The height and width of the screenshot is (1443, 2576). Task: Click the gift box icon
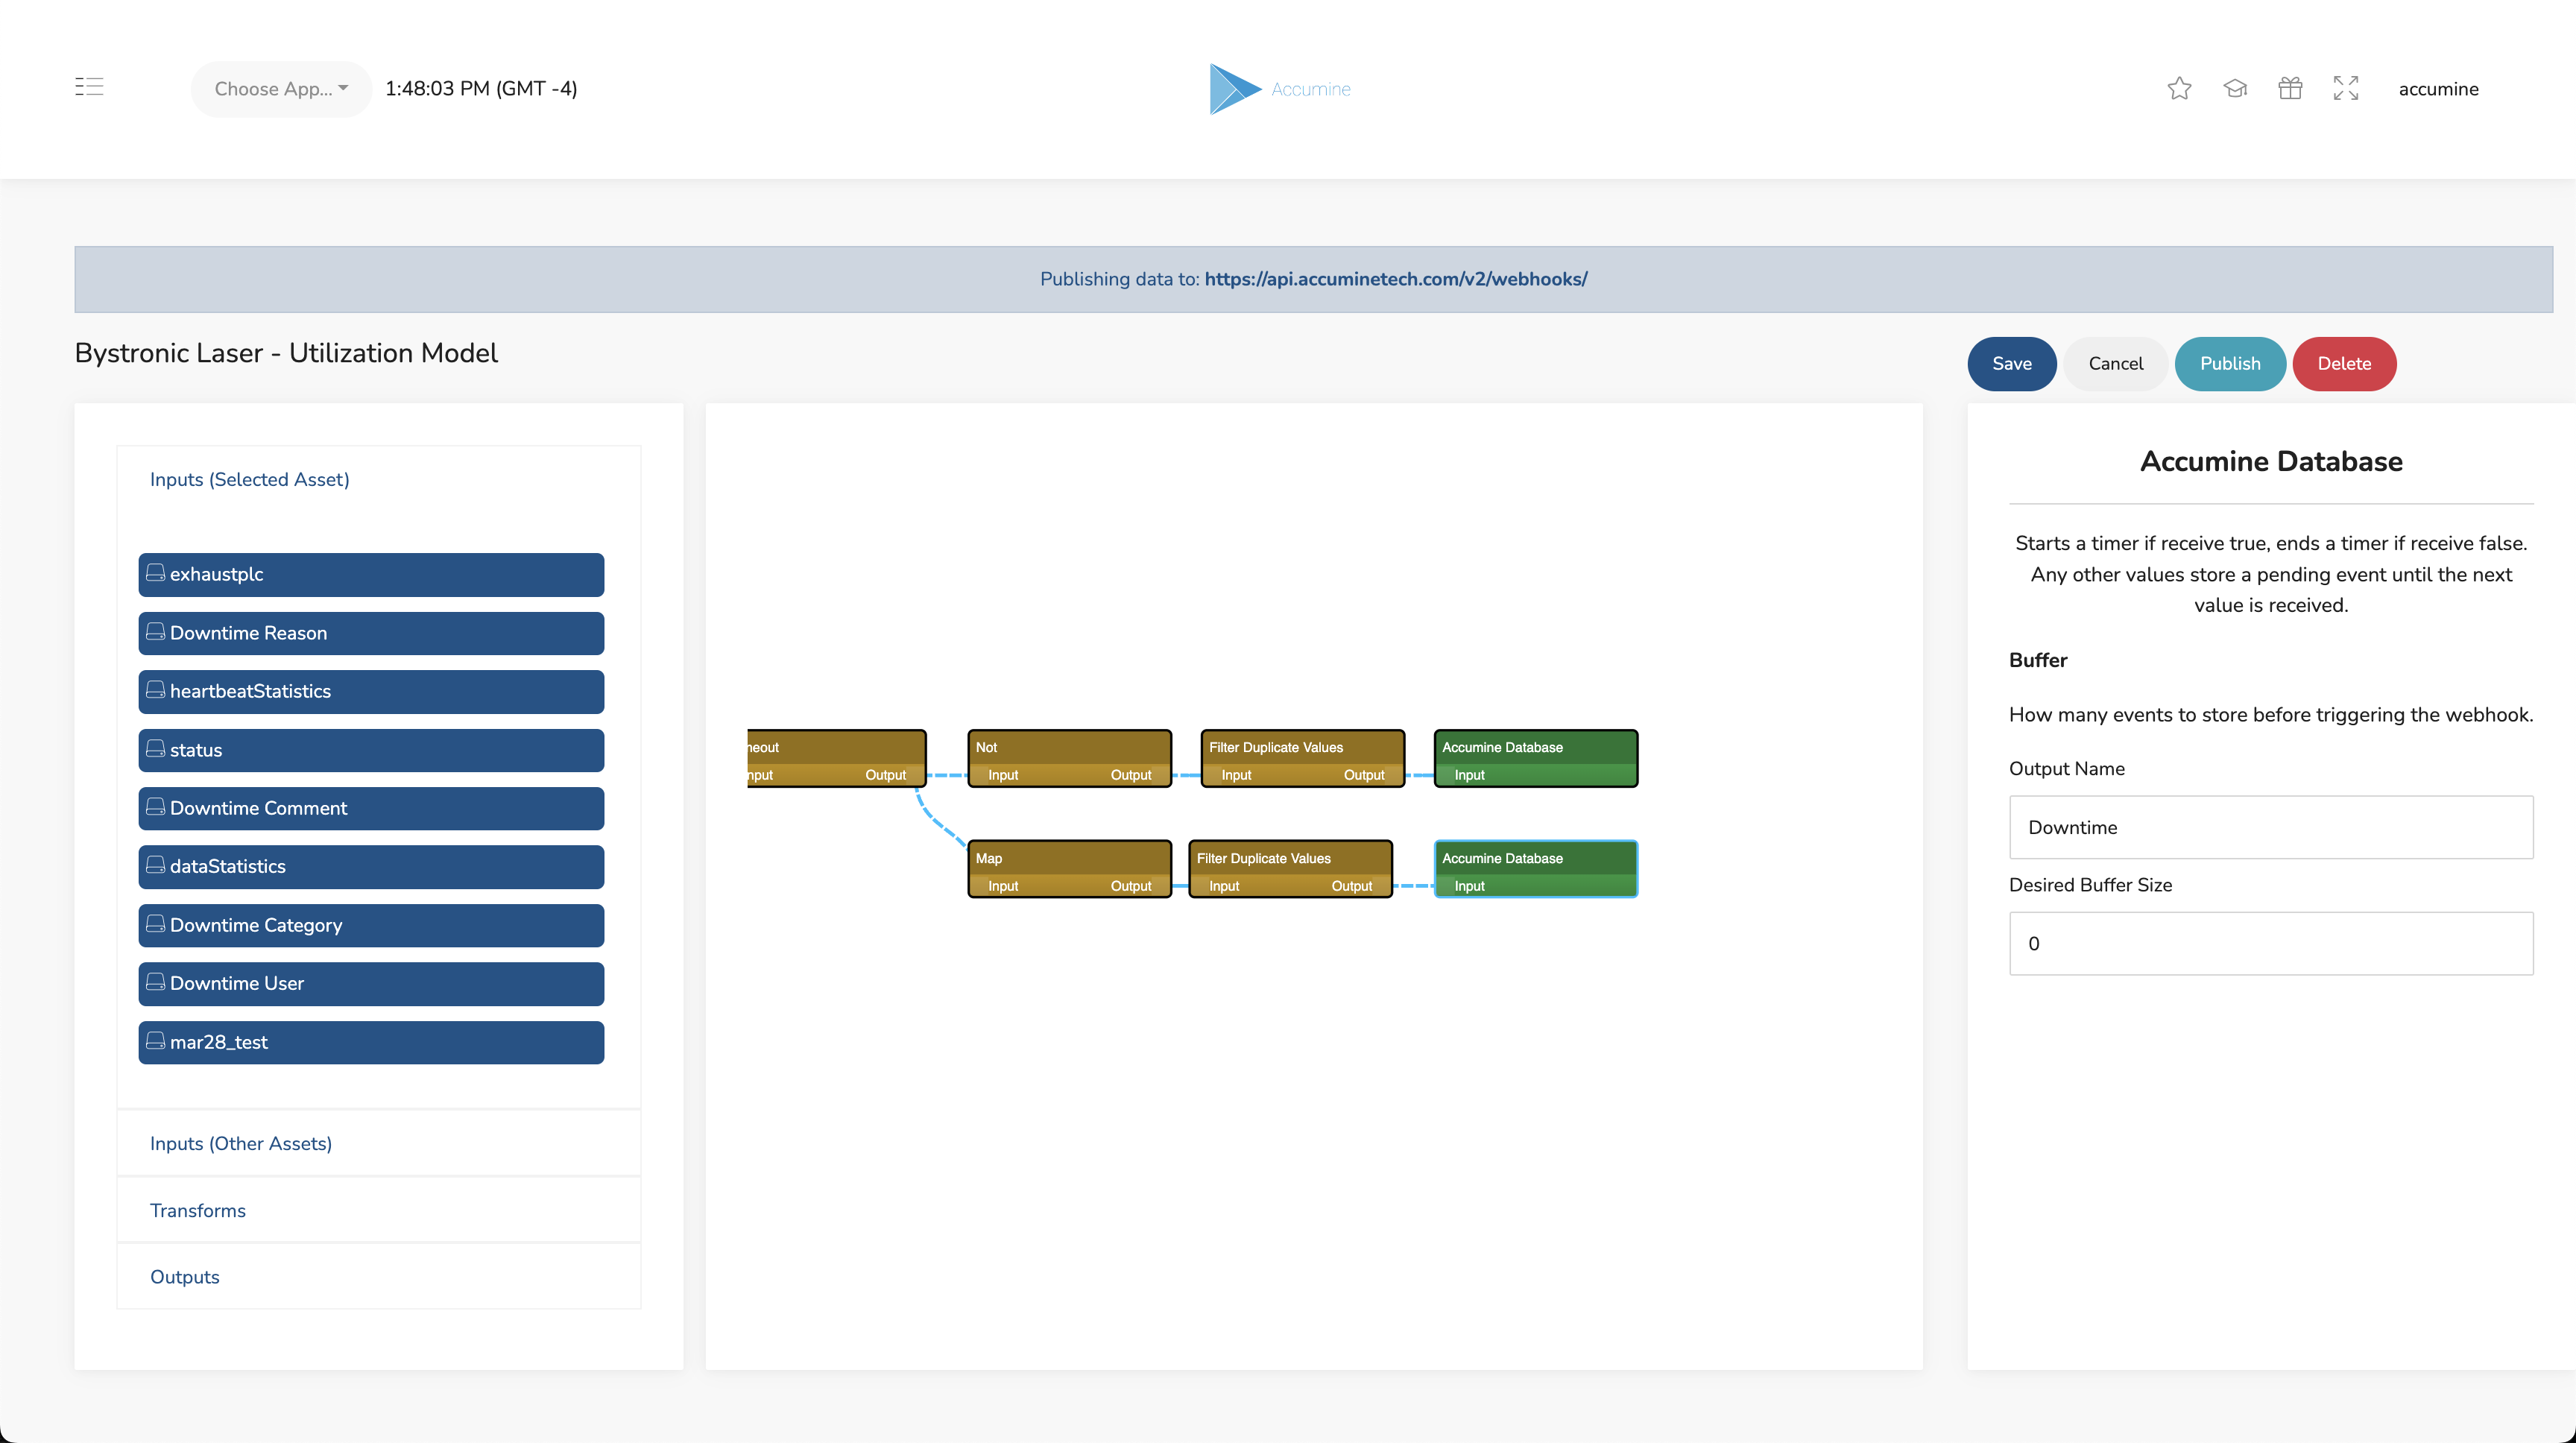[x=2290, y=89]
